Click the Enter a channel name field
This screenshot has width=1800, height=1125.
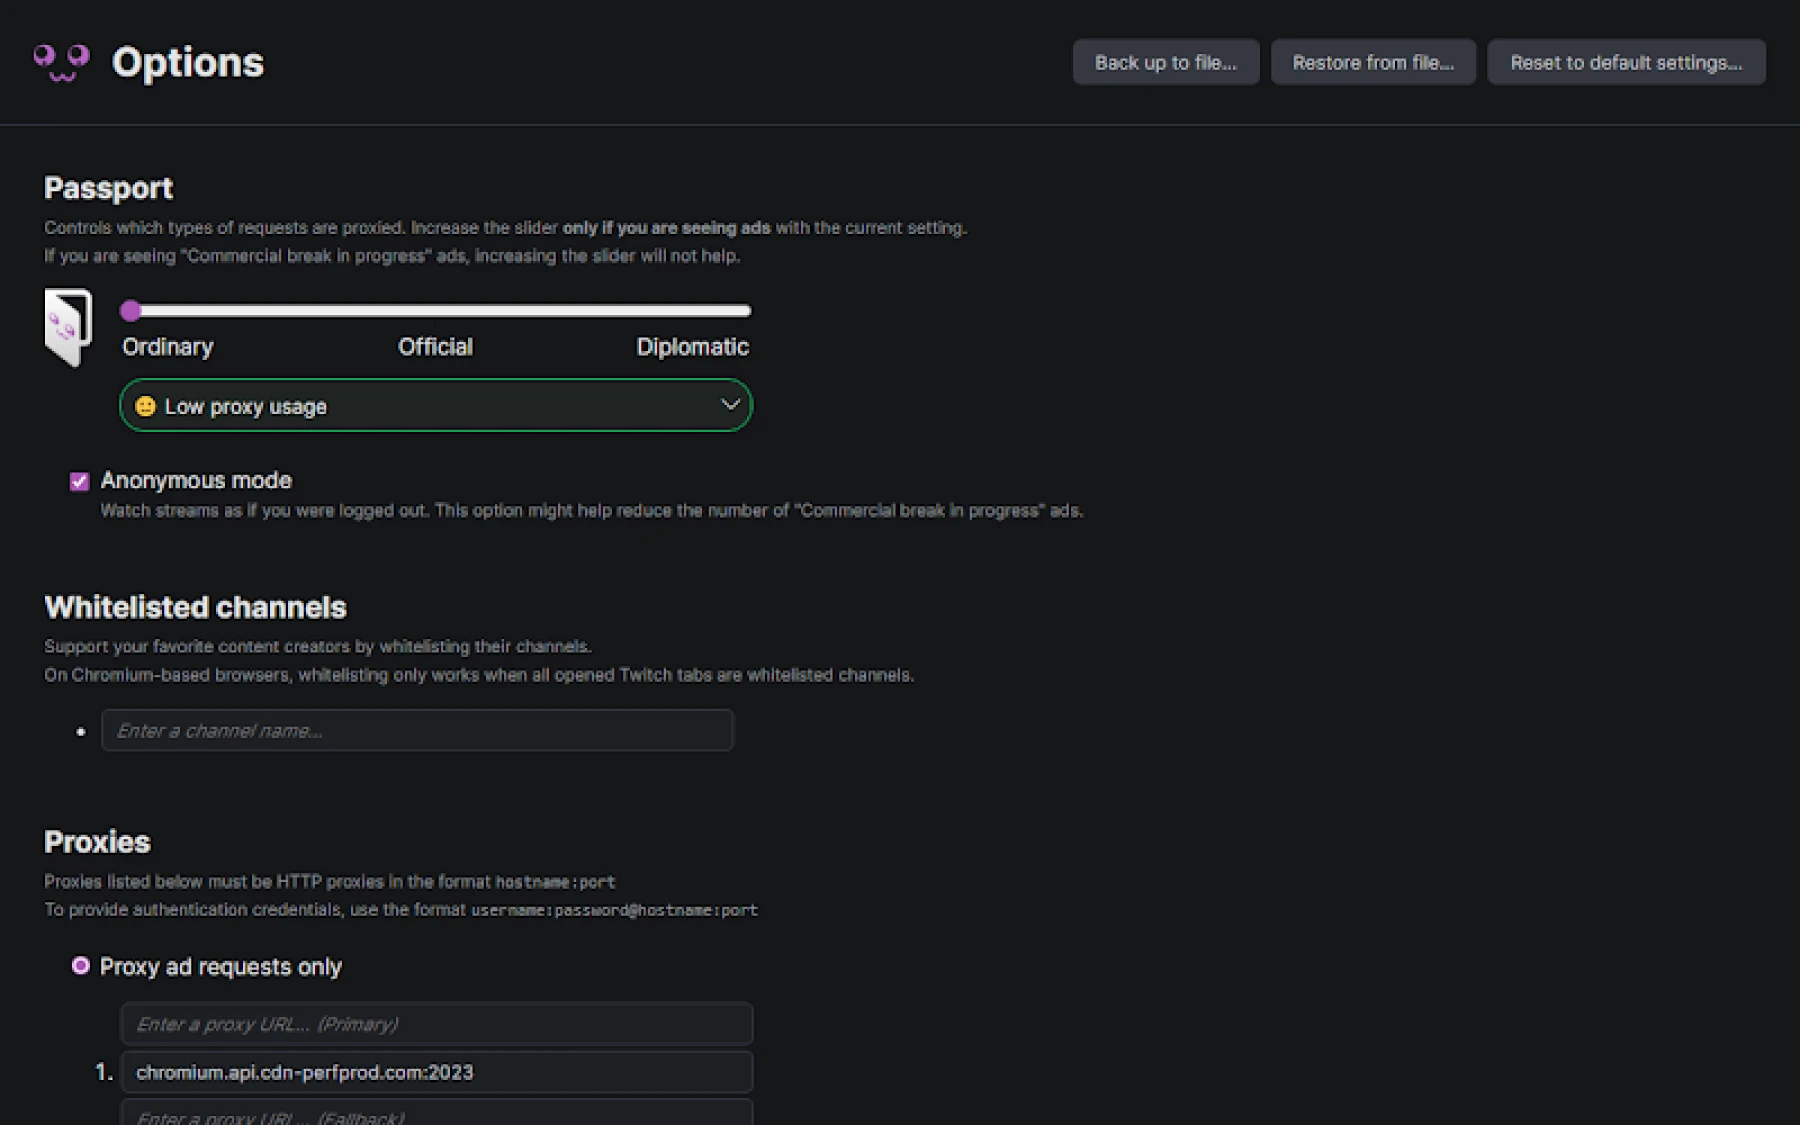click(417, 731)
